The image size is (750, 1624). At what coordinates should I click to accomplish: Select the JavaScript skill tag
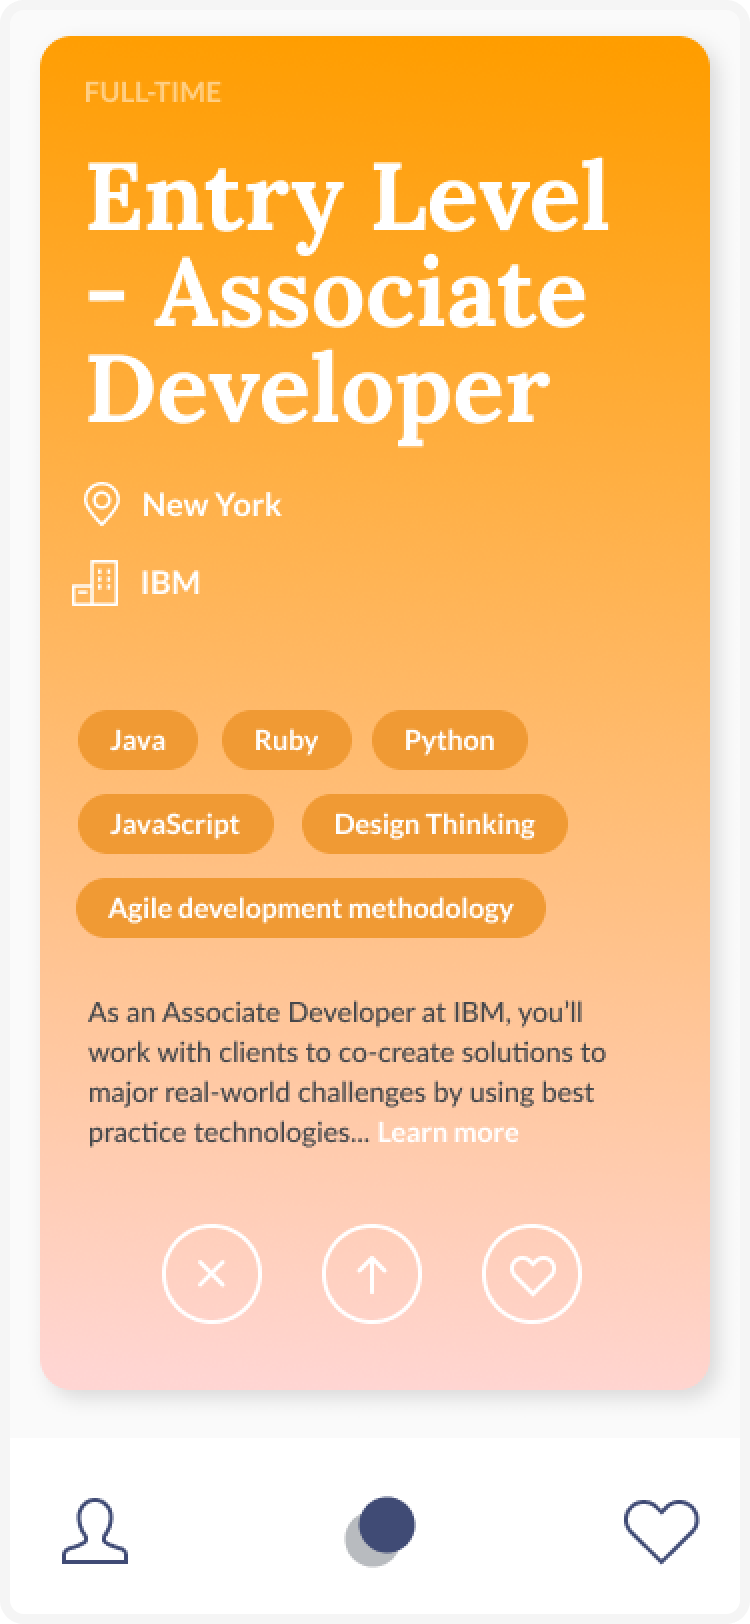(175, 824)
